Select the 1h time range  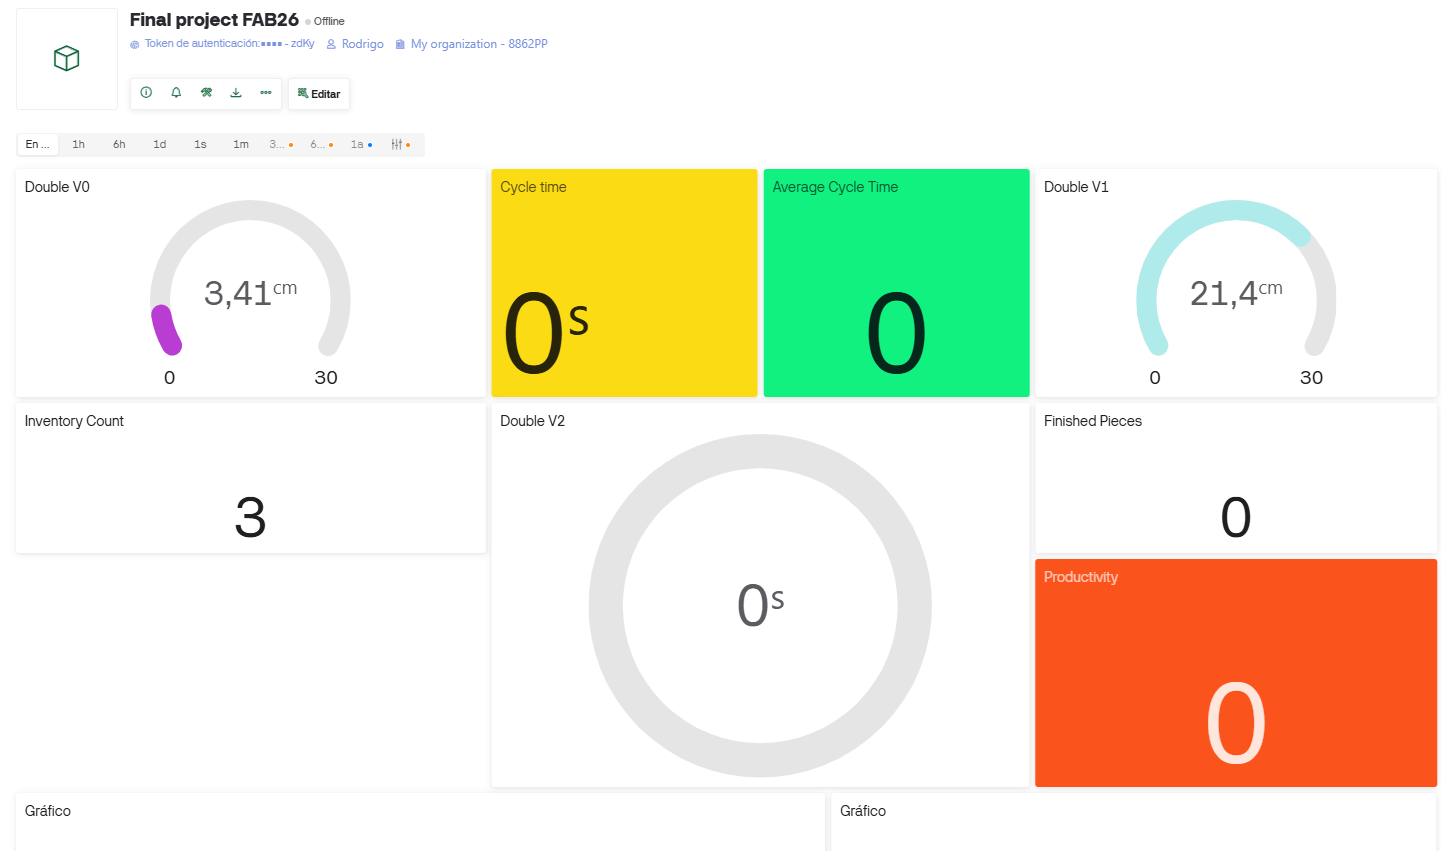[x=79, y=145]
